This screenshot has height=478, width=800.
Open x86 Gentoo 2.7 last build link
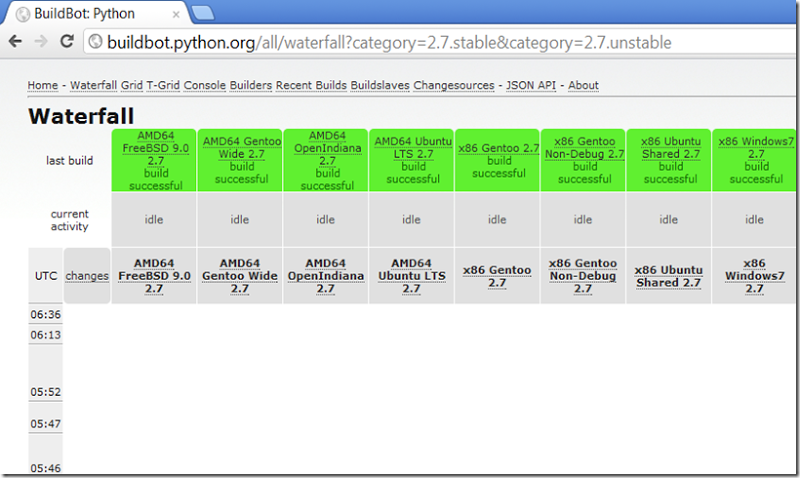[498, 148]
